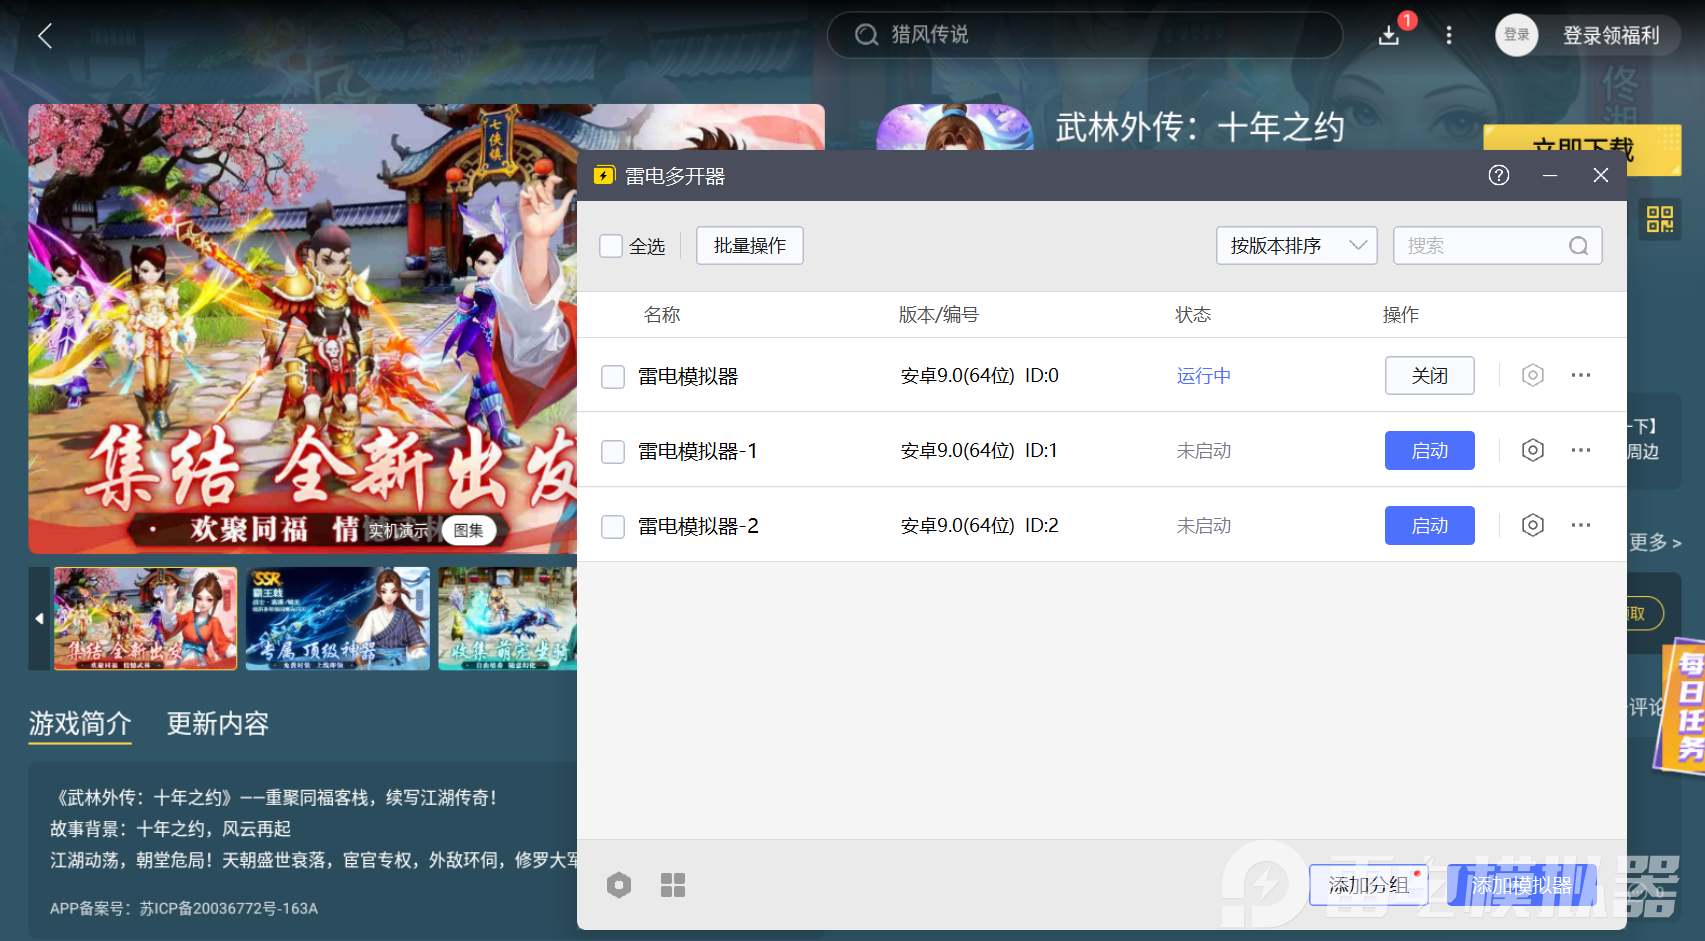
Task: Minimize the 雷电多开器 window
Action: tap(1550, 175)
